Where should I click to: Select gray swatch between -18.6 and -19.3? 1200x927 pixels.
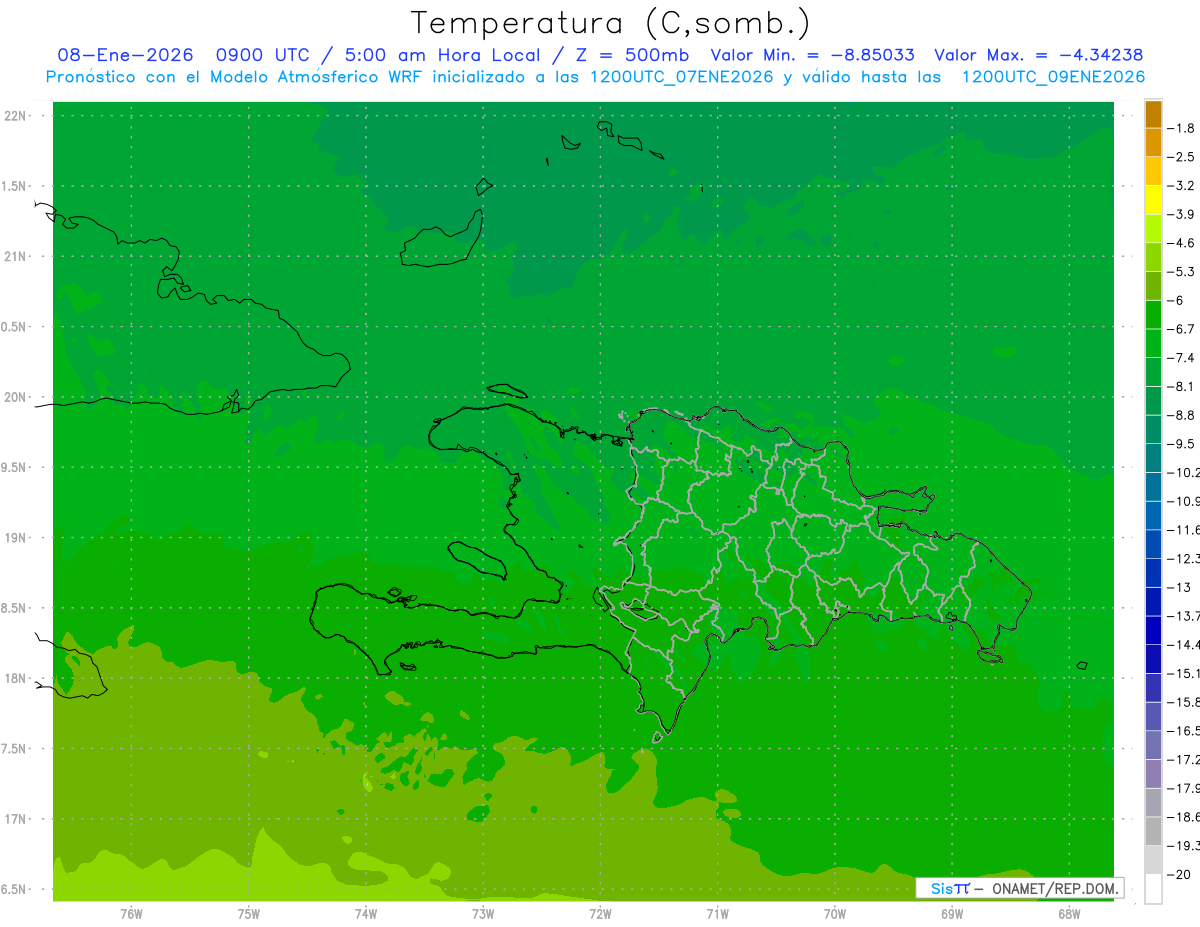coord(1153,831)
